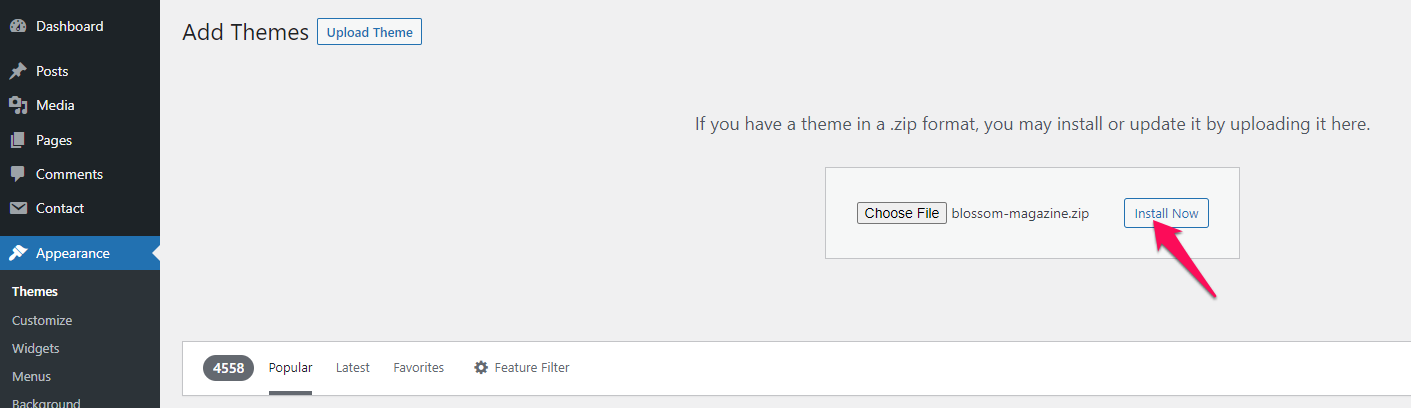Image resolution: width=1411 pixels, height=408 pixels.
Task: Click the Dashboard gauge icon
Action: click(18, 26)
